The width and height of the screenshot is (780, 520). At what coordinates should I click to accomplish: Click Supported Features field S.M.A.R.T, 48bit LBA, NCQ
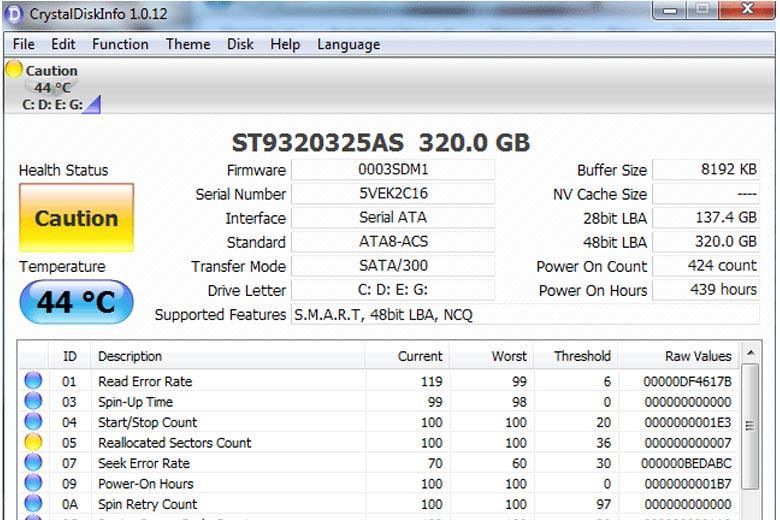[x=525, y=314]
